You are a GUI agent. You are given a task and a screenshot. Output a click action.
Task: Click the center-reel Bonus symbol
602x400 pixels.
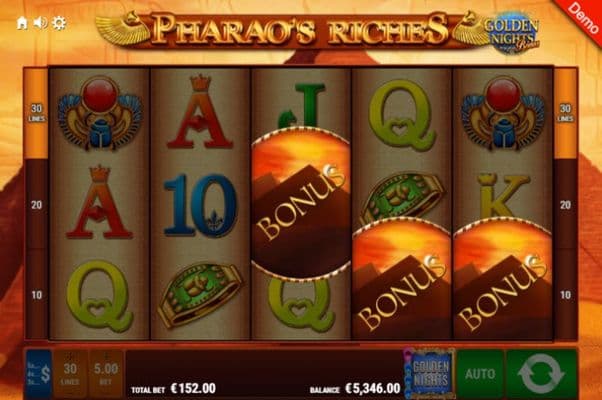tap(301, 203)
